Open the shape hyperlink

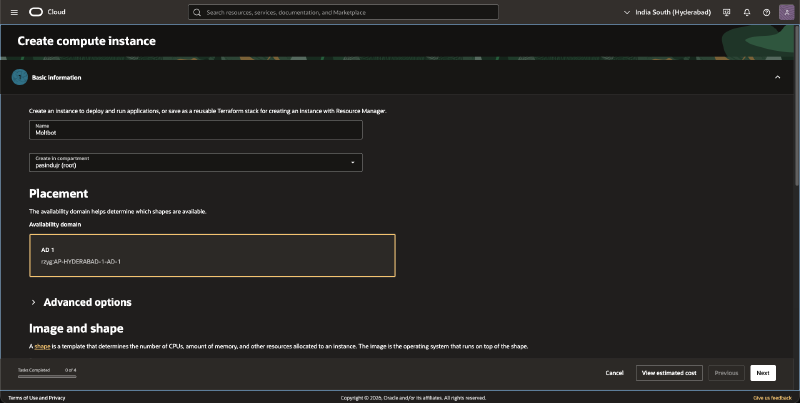(42, 346)
